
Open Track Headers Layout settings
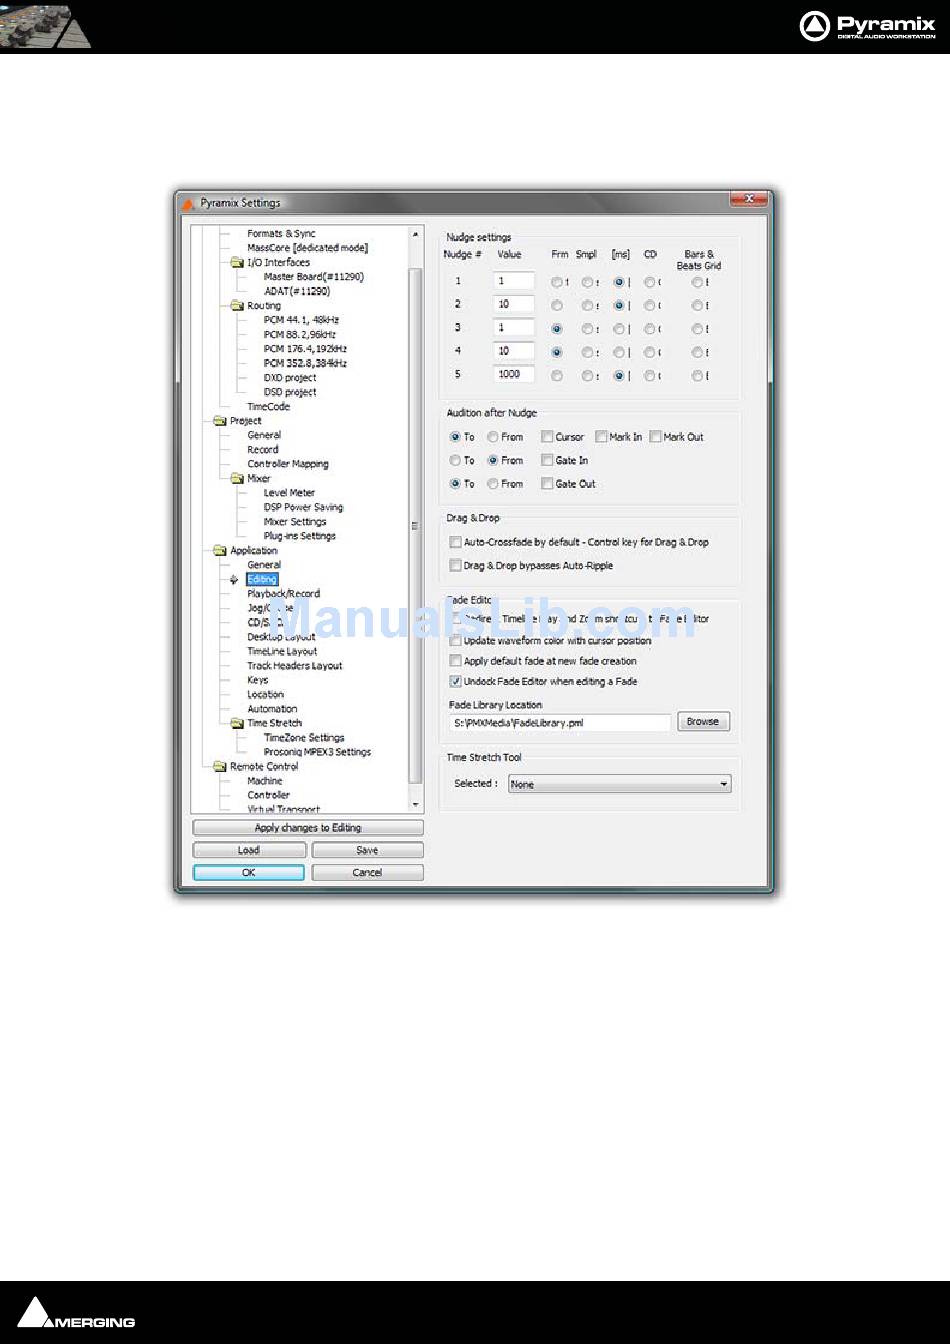[x=295, y=666]
